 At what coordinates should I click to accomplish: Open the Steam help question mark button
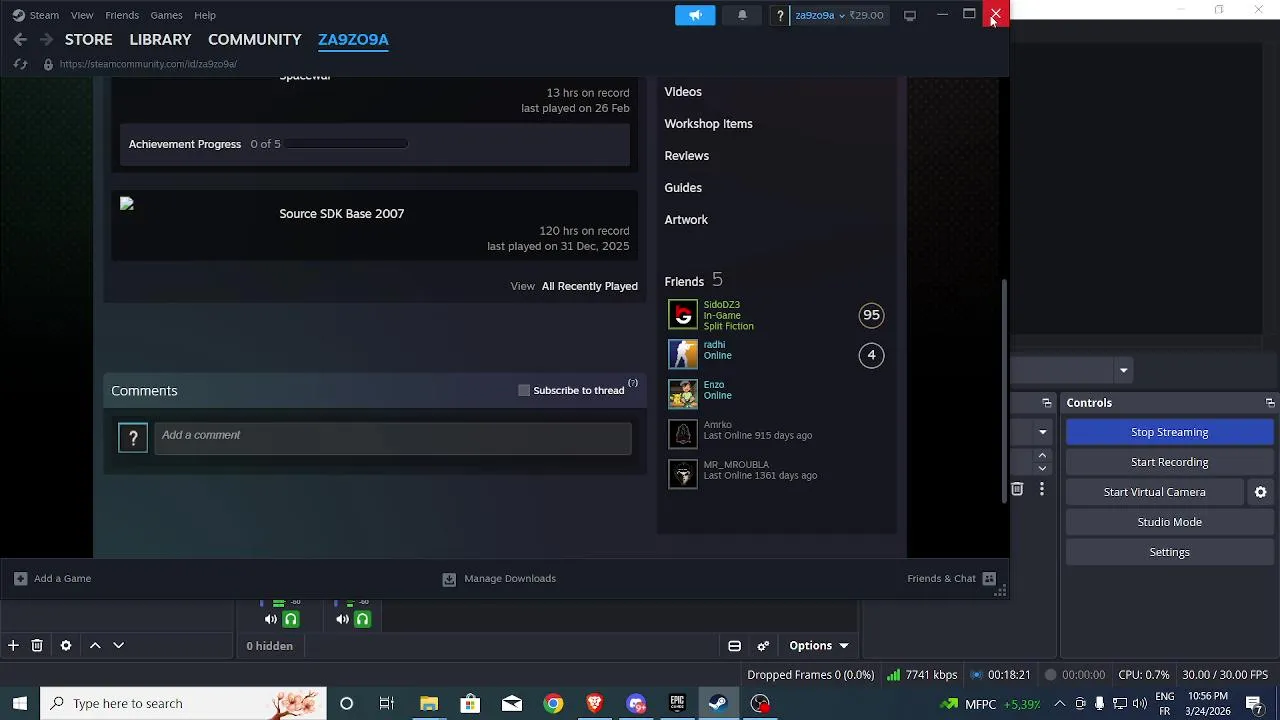click(780, 15)
